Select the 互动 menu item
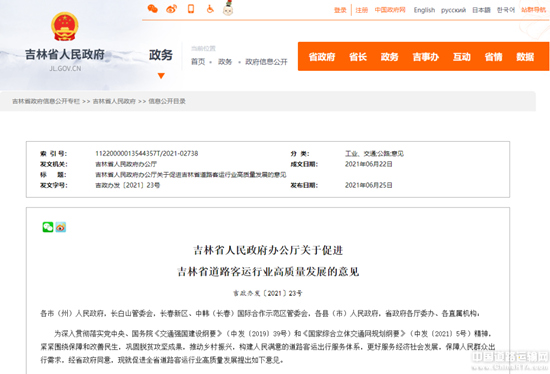Screen dimensions: 550x374 coord(462,57)
